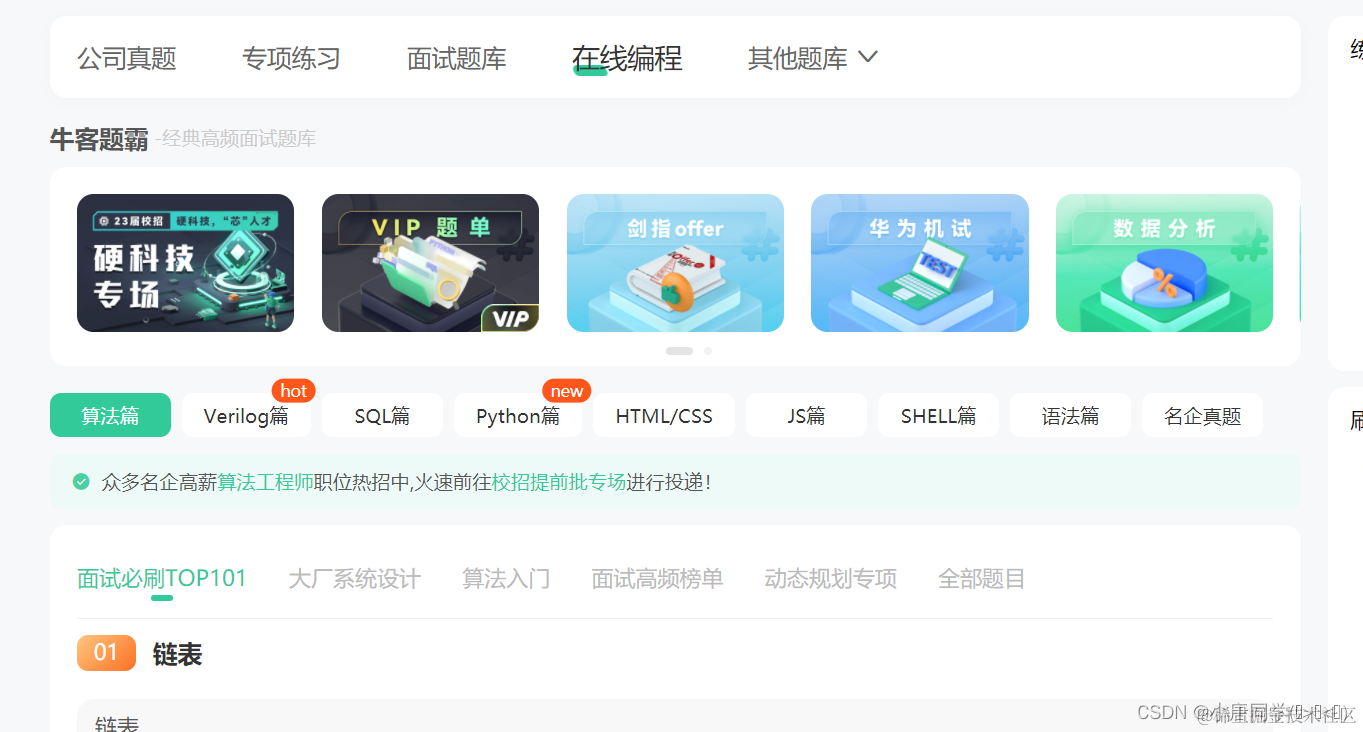Expand the 其他题库 dropdown
This screenshot has height=732, width=1363.
(813, 58)
